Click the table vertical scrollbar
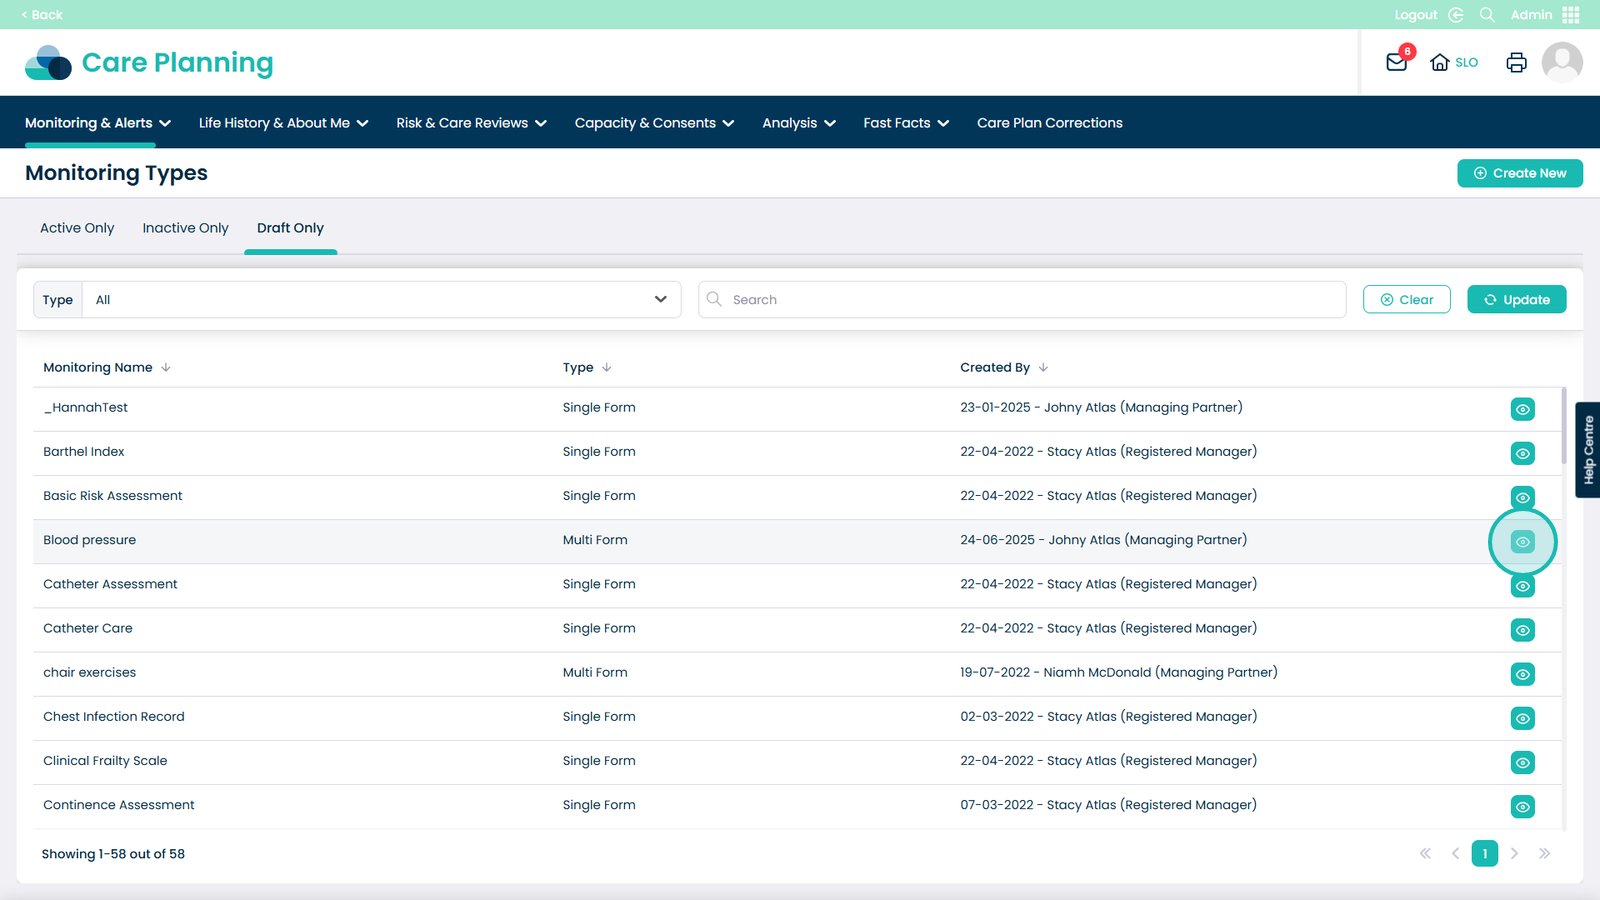 point(1563,426)
